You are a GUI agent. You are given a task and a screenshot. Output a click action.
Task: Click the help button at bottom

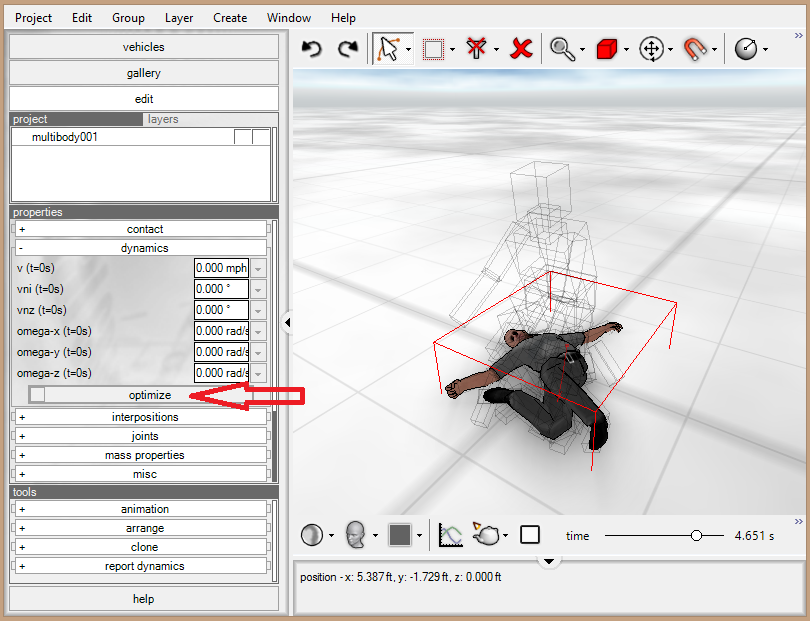click(144, 599)
